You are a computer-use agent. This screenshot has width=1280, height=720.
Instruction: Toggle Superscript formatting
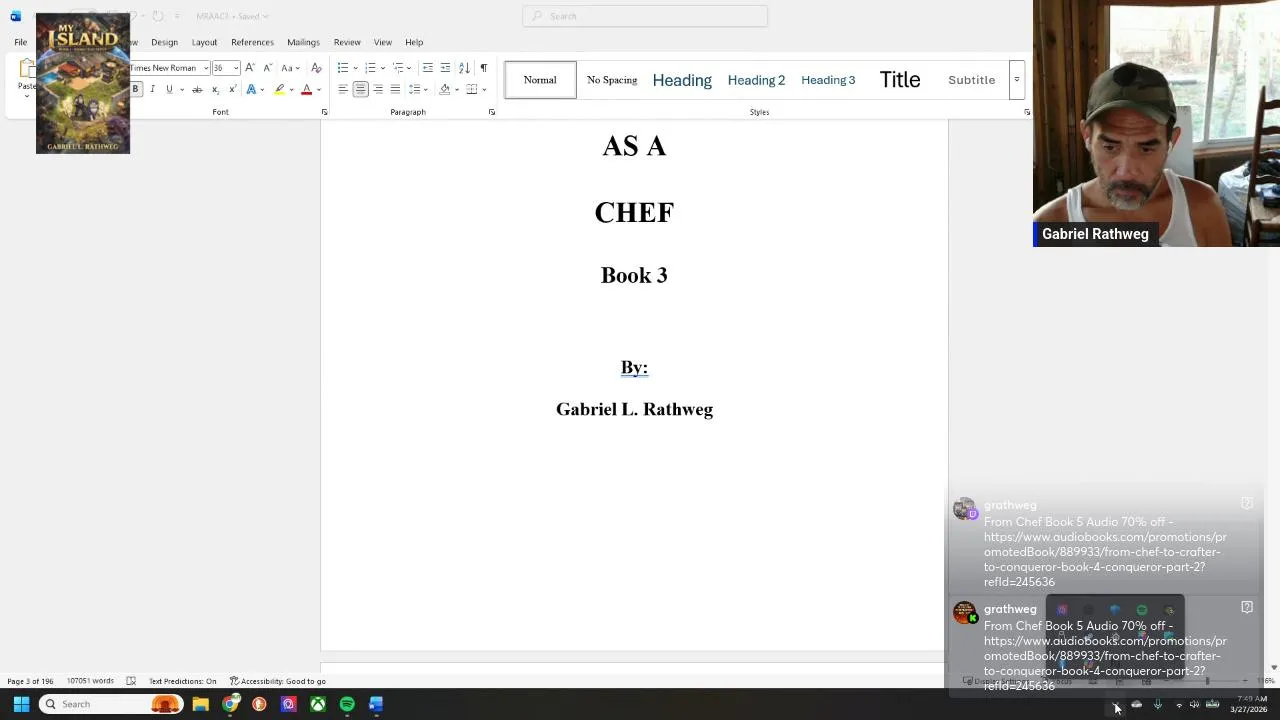232,89
